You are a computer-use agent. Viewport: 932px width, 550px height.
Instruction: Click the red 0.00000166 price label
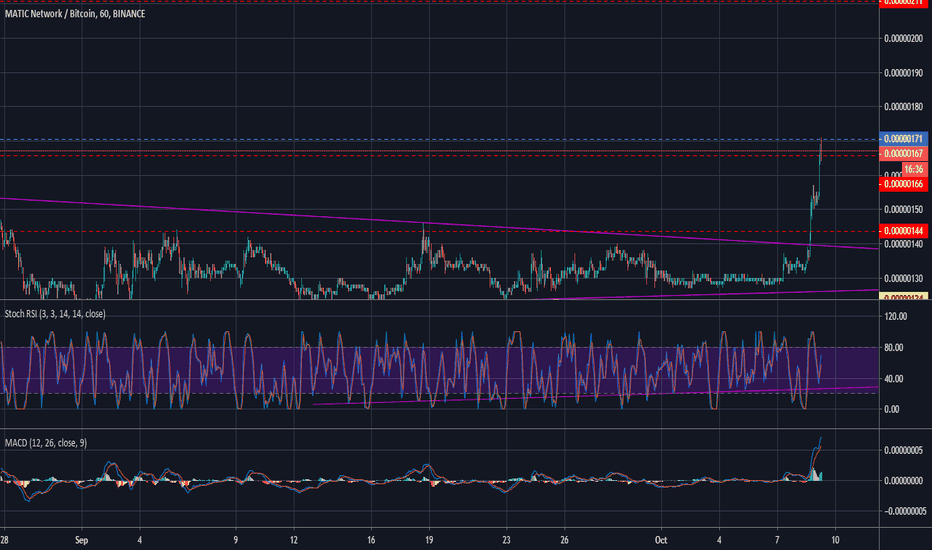coord(903,184)
